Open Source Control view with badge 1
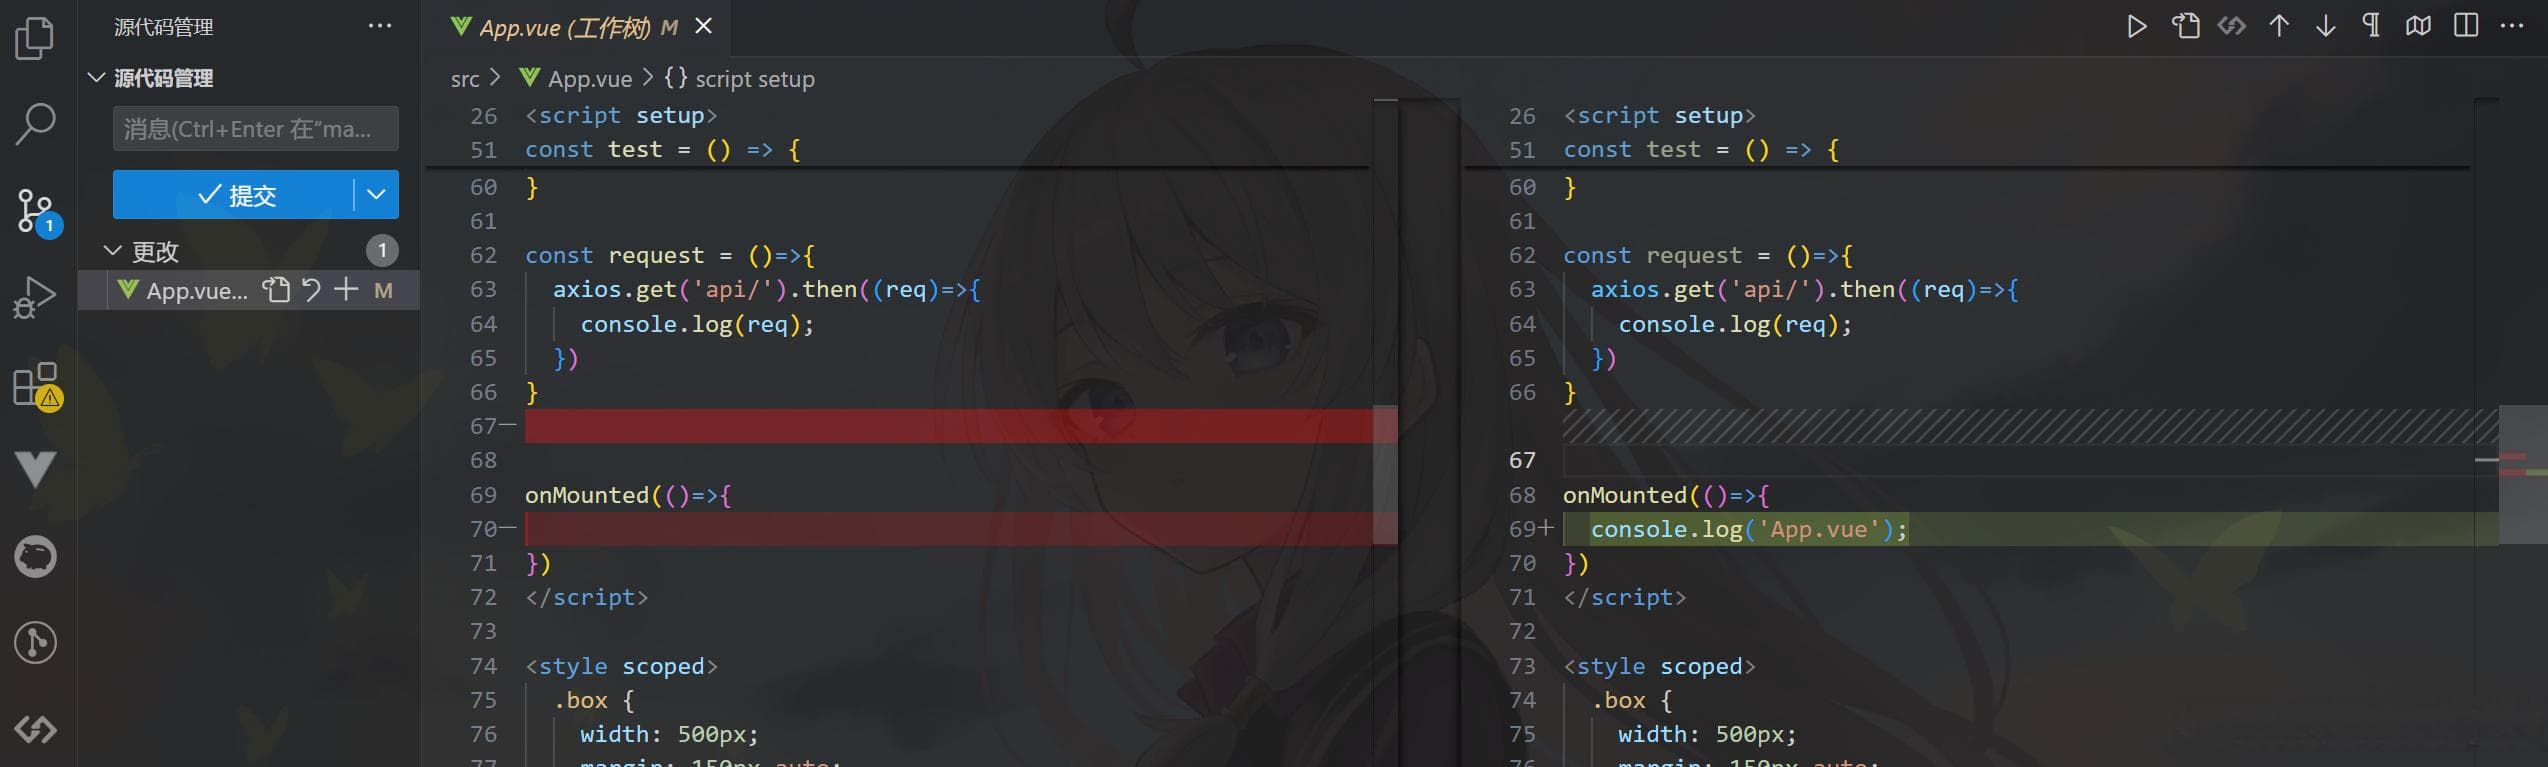Screen dimensions: 2548x767 [x=36, y=211]
